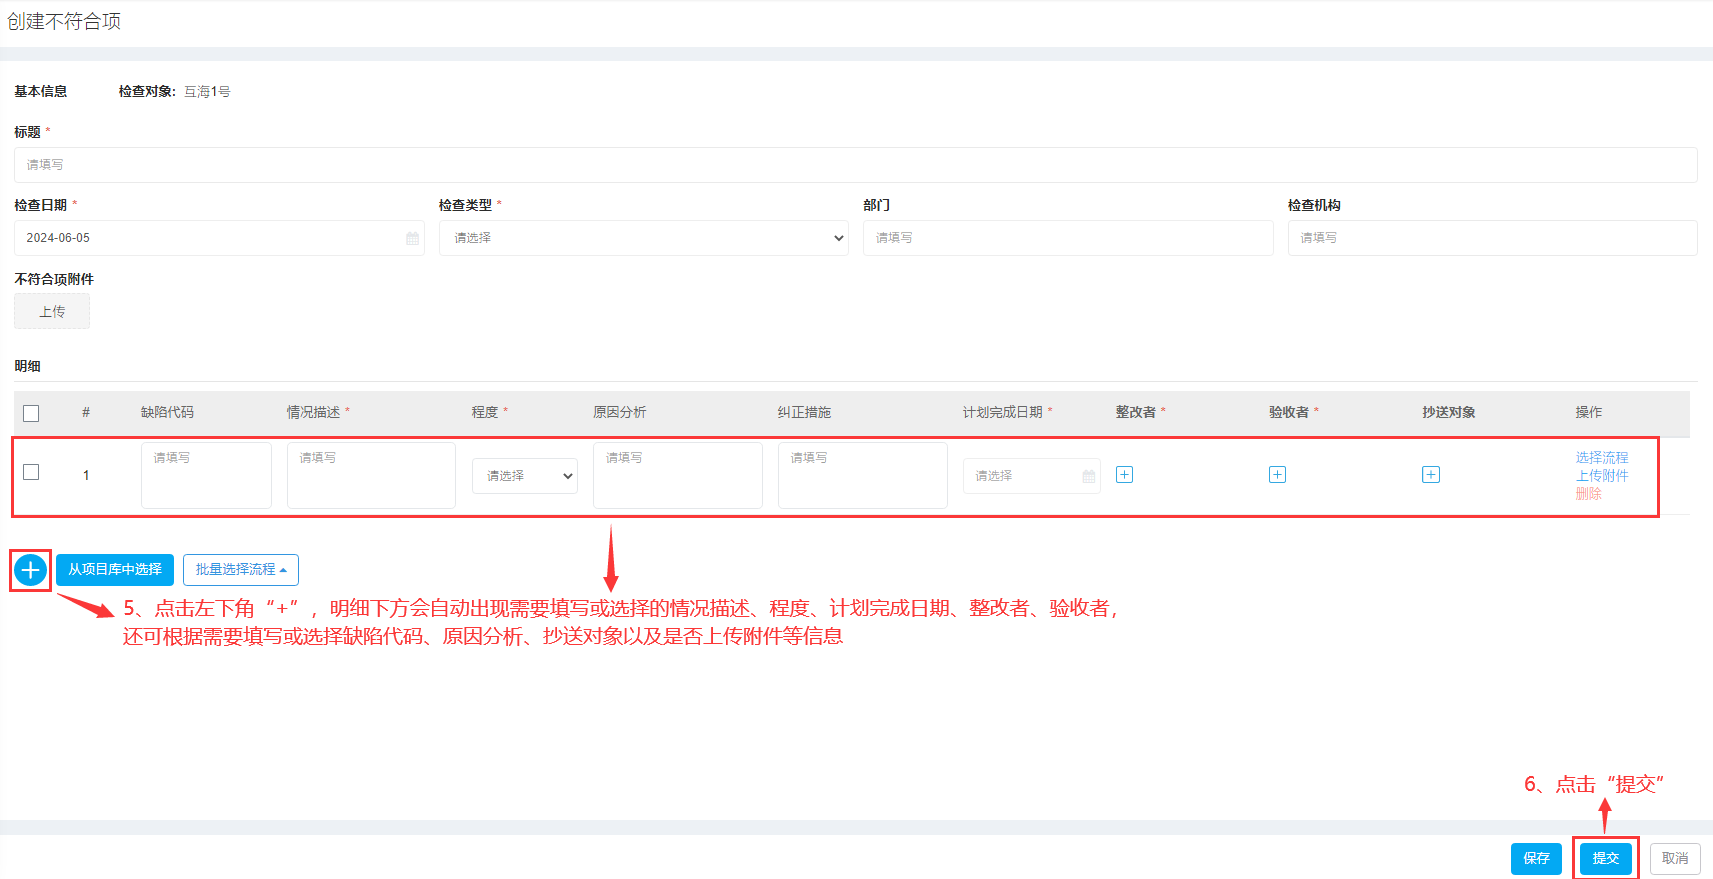Click the 从项目库中选择 button

coord(115,570)
